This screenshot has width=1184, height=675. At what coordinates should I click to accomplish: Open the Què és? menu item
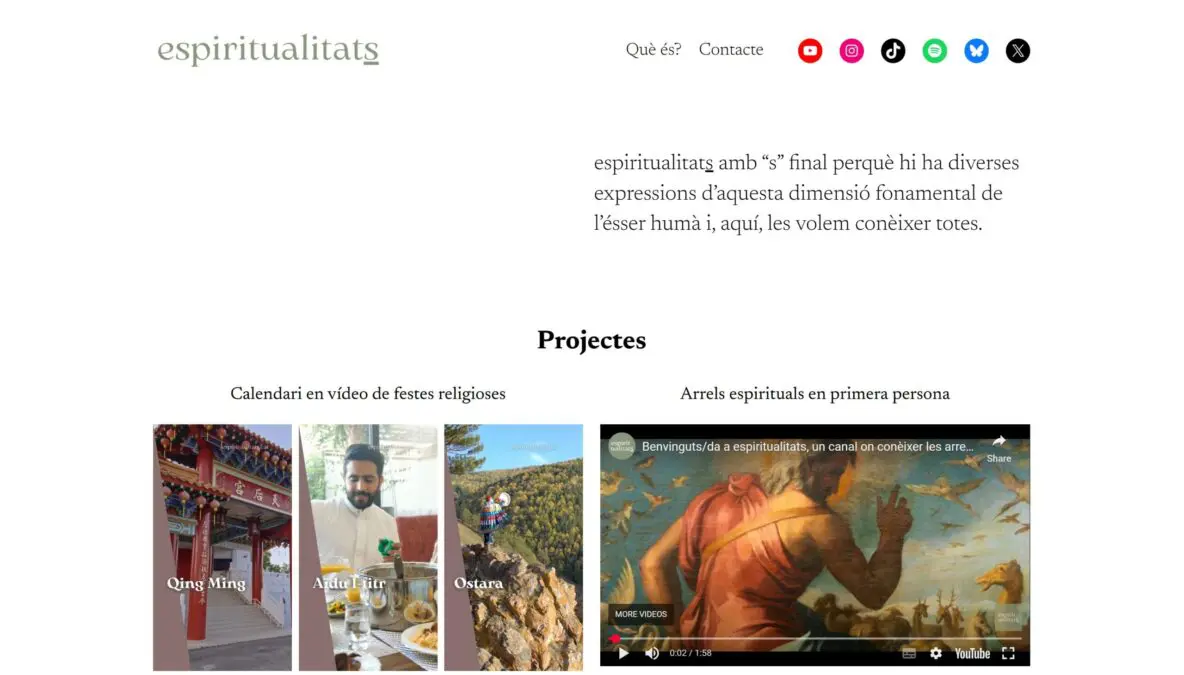[x=653, y=50]
